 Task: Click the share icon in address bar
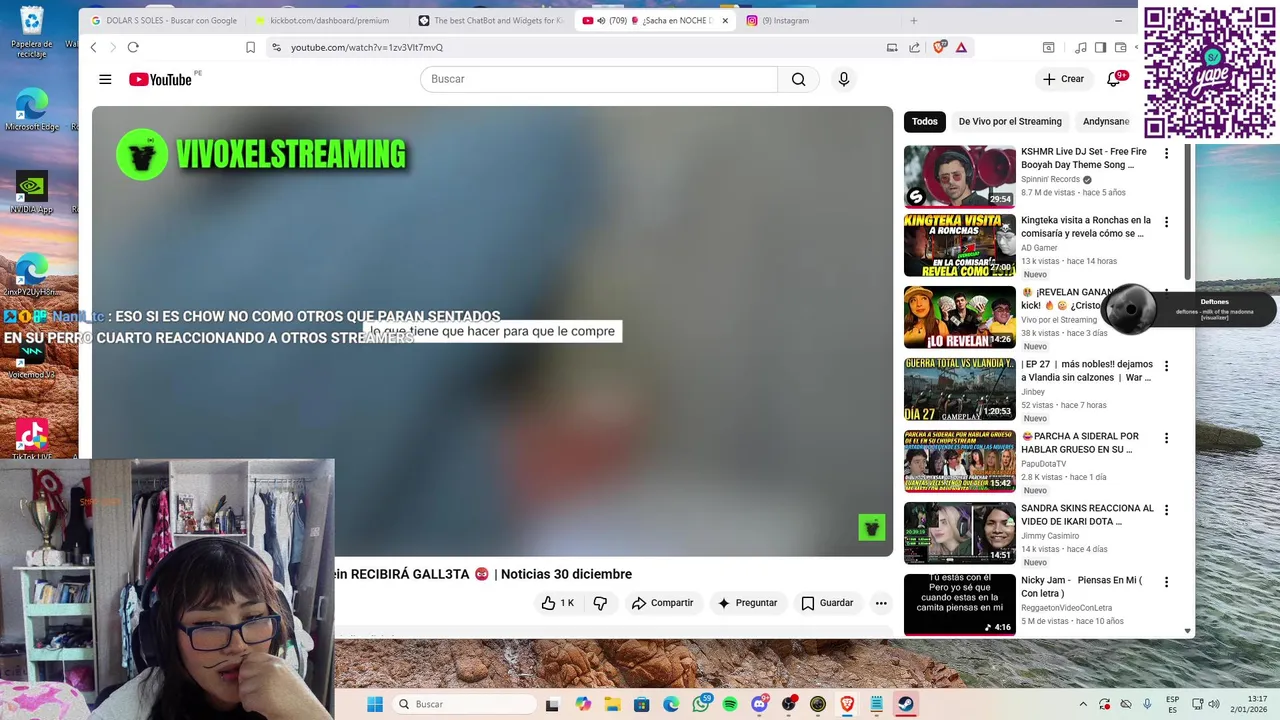(x=914, y=47)
